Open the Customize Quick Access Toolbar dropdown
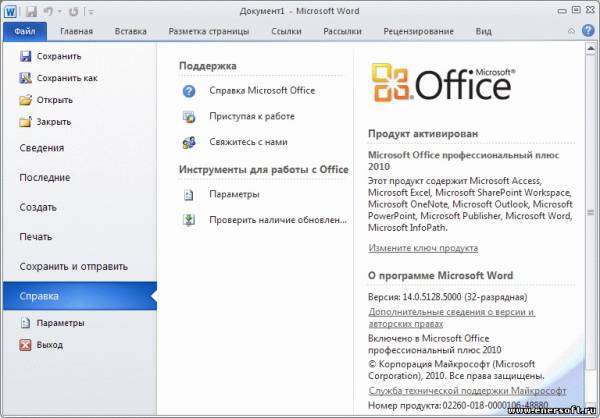Screen dimensions: 600x418 [x=91, y=12]
